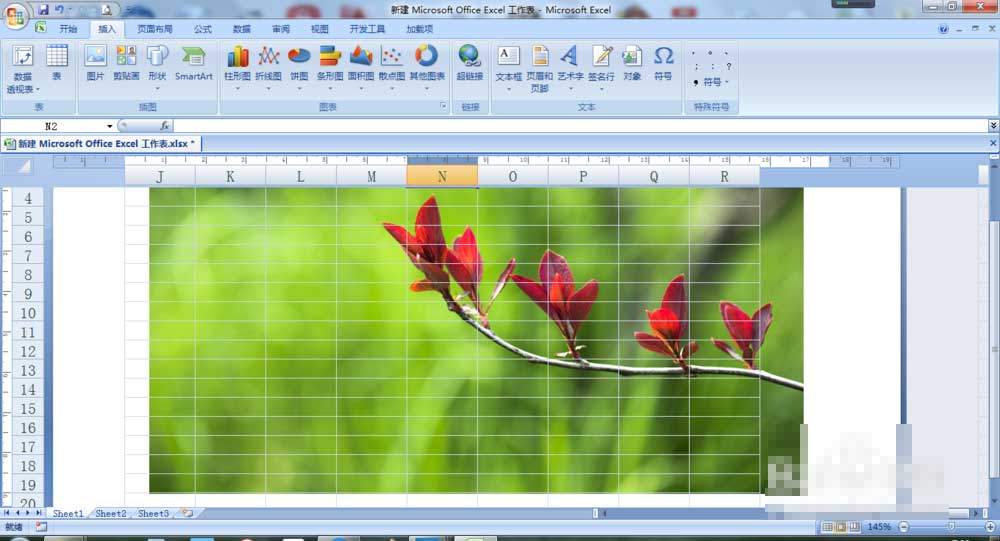Open the Name Box dropdown arrow

pyautogui.click(x=110, y=126)
